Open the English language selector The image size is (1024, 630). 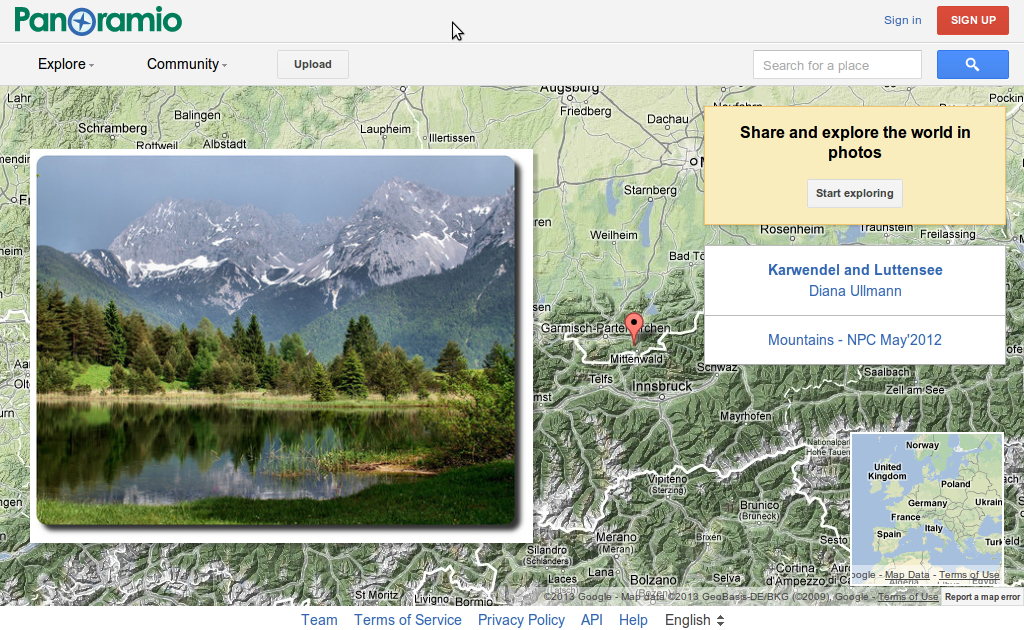pos(694,620)
